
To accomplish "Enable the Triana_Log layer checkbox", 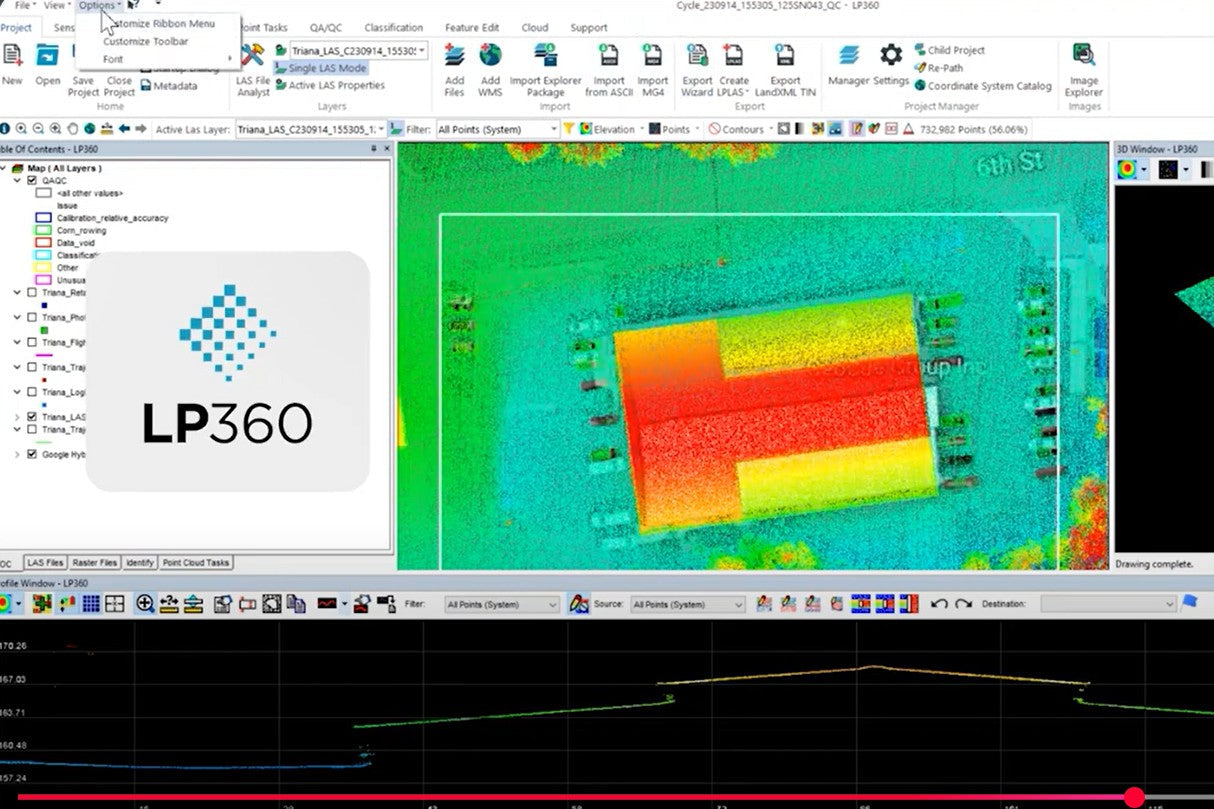I will tap(32, 392).
